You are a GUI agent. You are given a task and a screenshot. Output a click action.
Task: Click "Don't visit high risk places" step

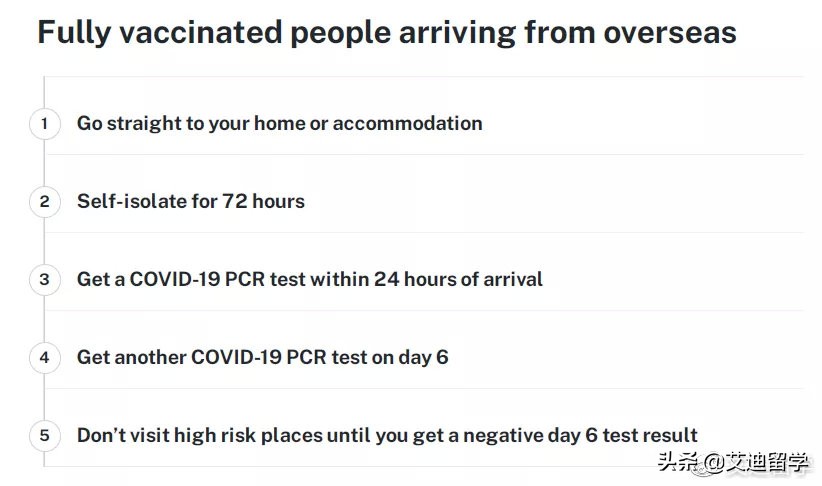[x=387, y=435]
